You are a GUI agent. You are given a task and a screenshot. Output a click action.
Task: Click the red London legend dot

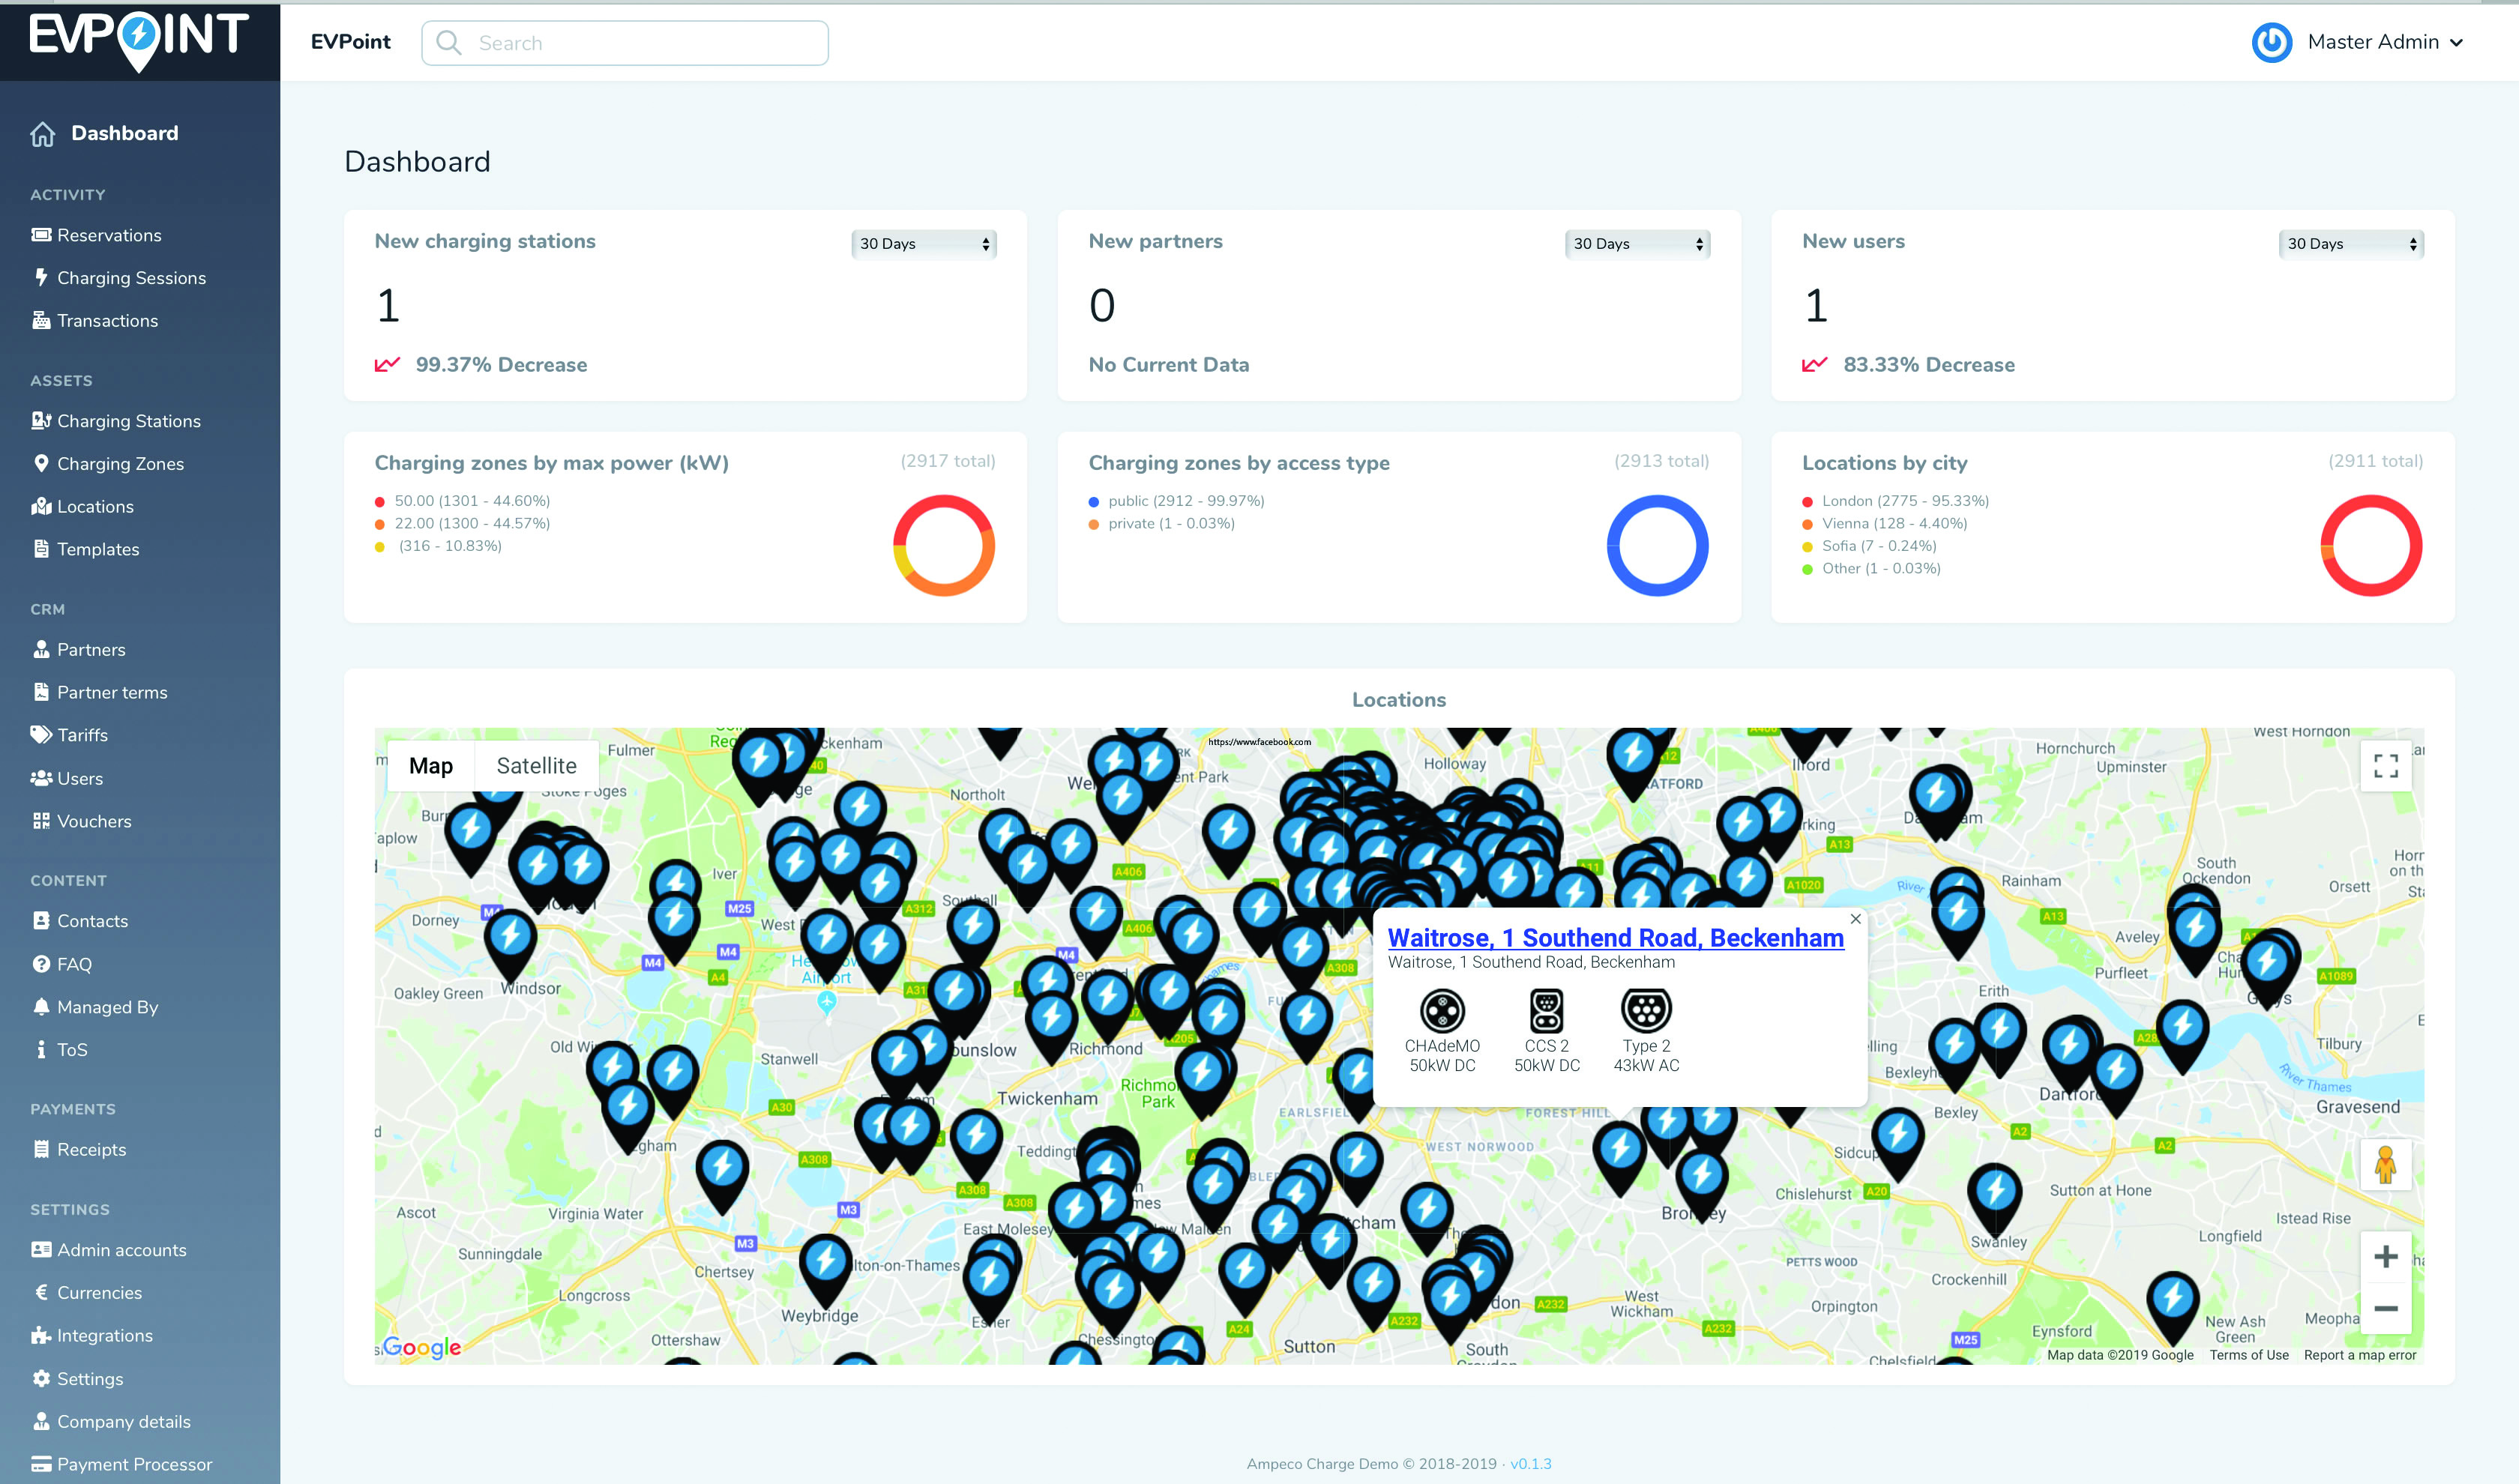click(1807, 502)
